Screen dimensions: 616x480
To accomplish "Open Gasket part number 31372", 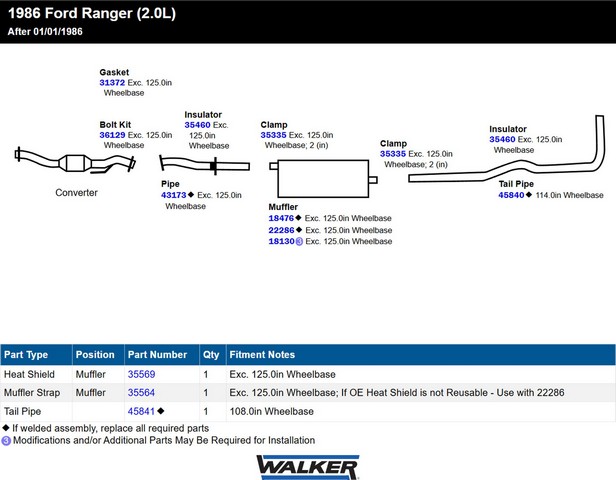I will pyautogui.click(x=112, y=82).
